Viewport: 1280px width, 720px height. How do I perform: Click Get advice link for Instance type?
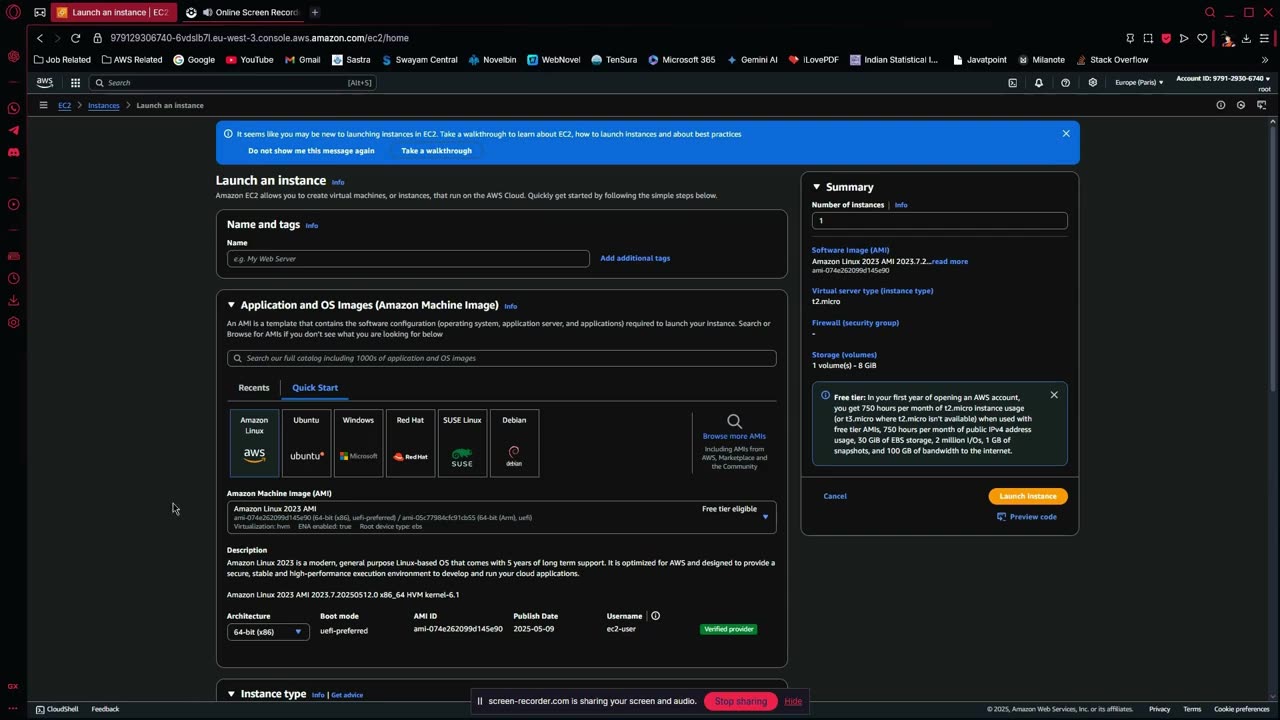(x=347, y=695)
